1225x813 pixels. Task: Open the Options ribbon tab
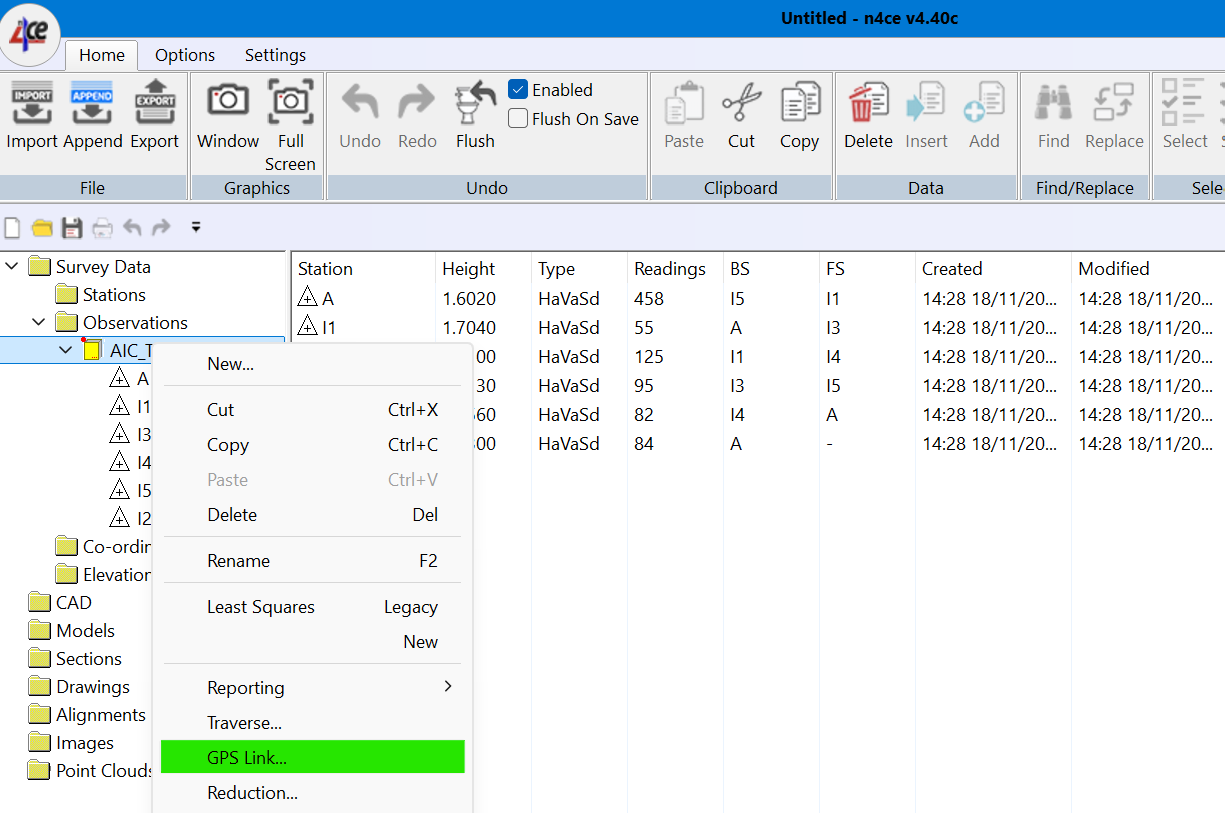(185, 55)
